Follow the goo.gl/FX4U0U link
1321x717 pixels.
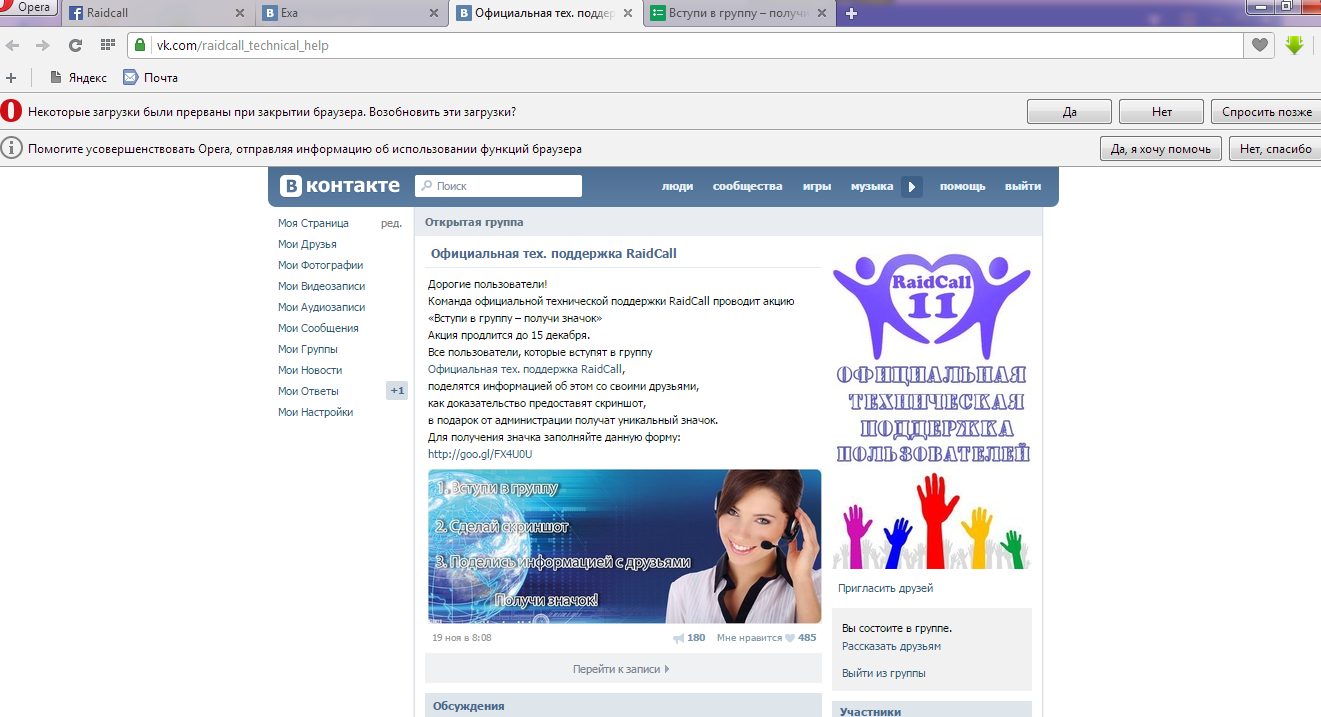(480, 454)
